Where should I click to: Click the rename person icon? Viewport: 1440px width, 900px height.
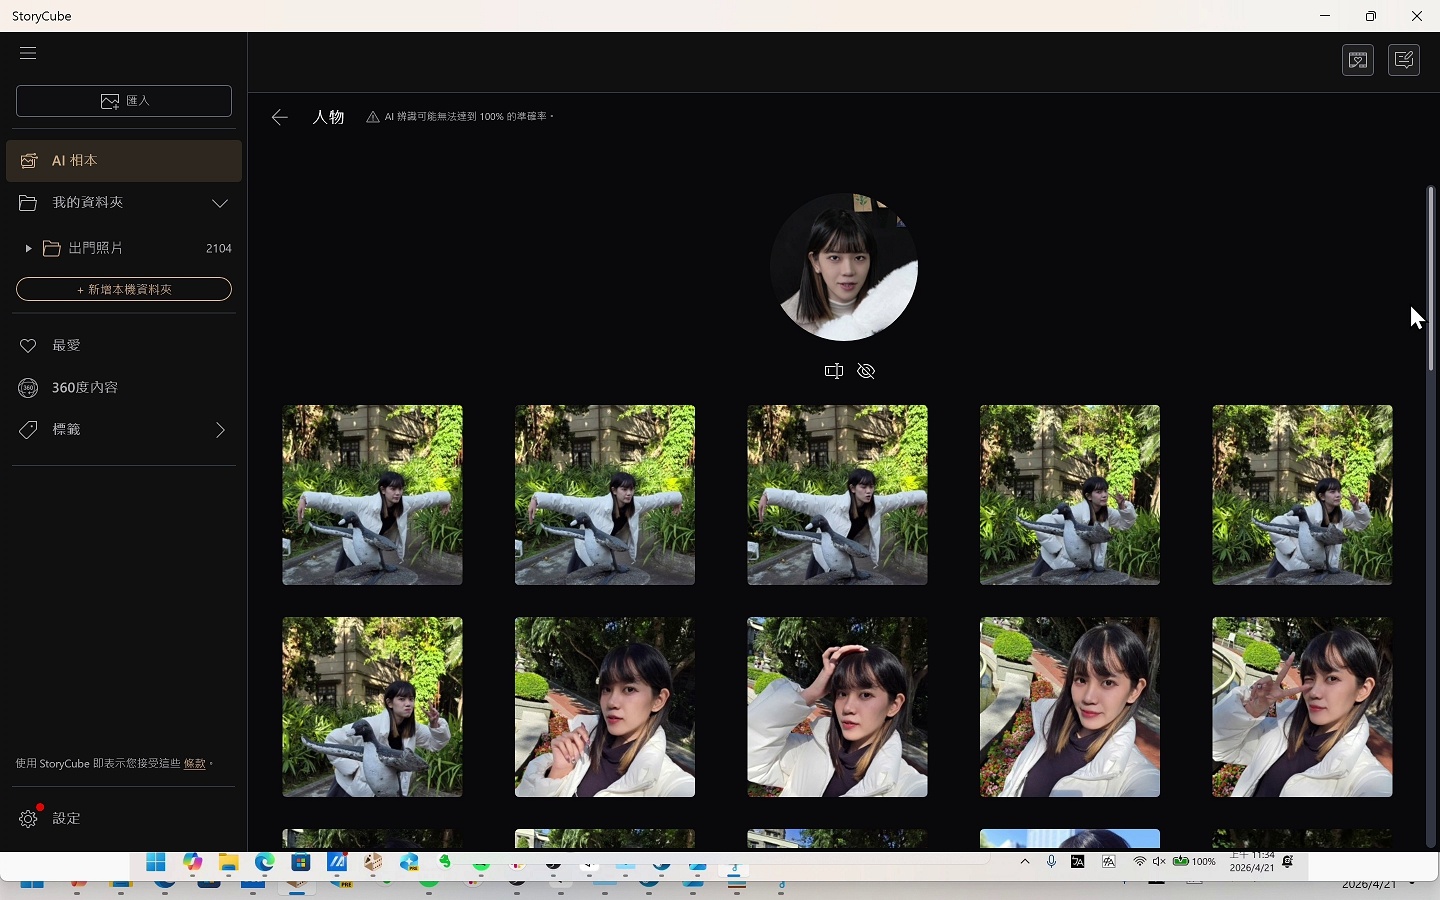pos(833,371)
